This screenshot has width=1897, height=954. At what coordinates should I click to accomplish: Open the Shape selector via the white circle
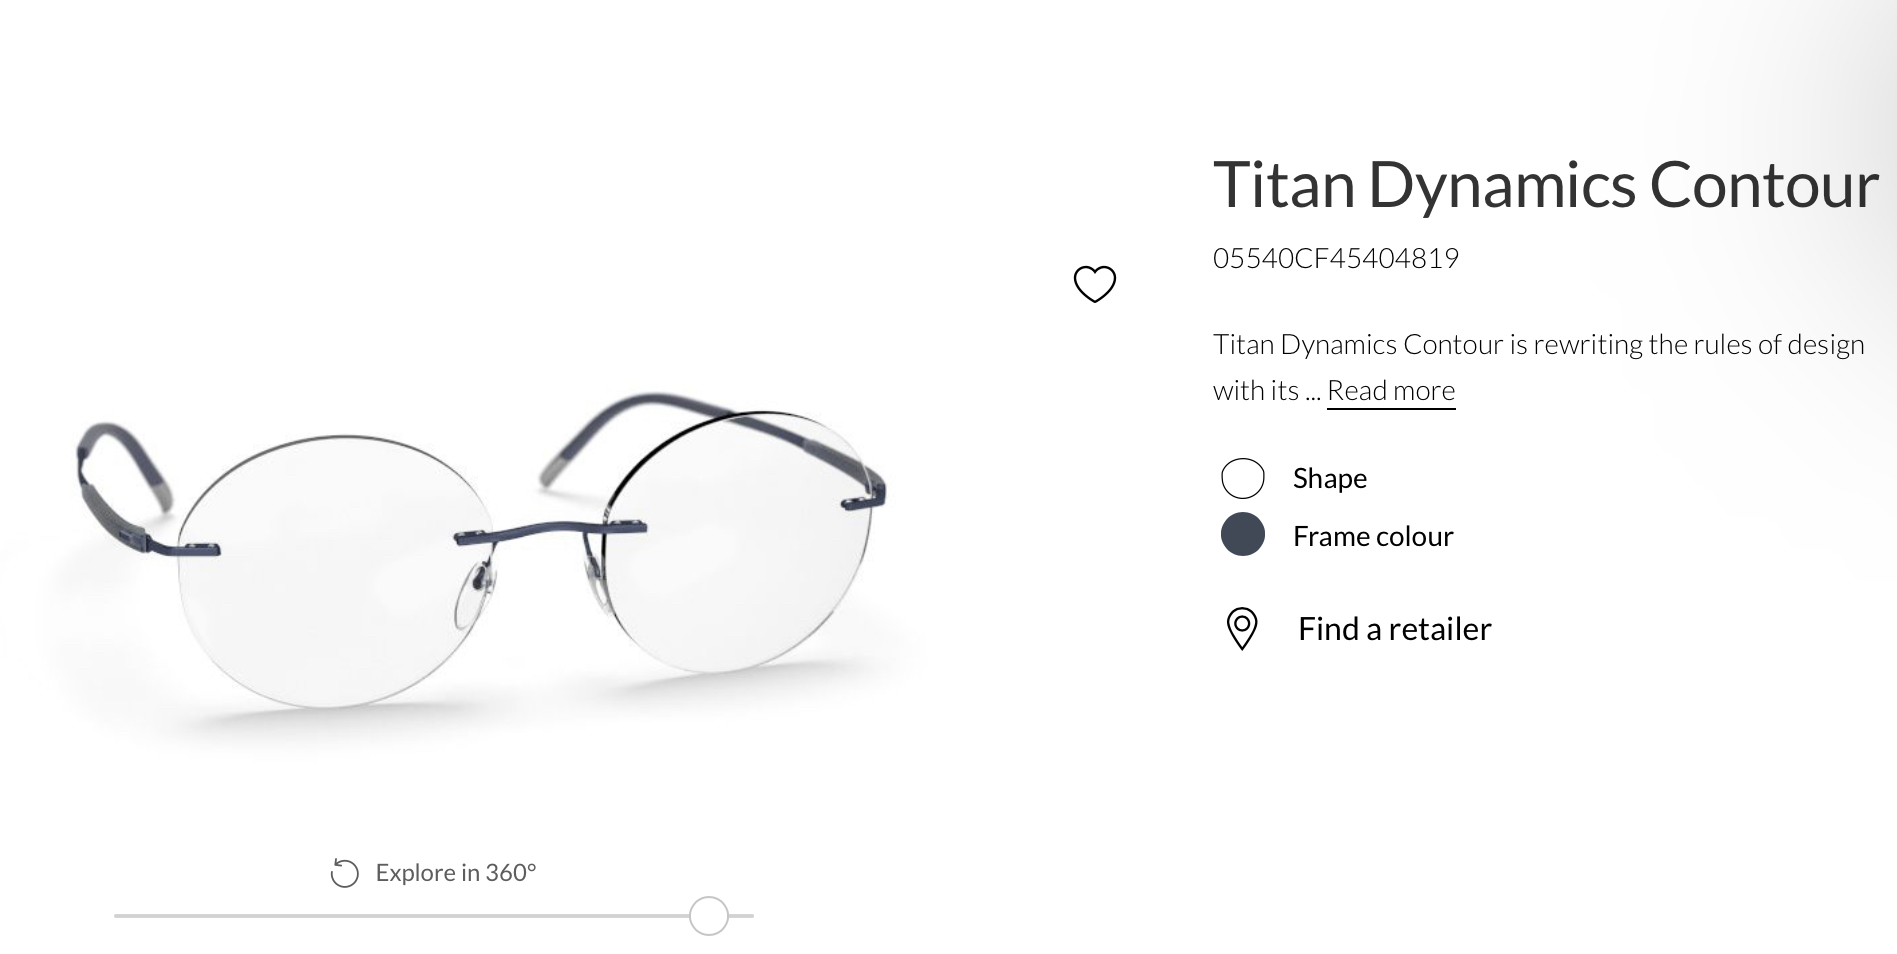pyautogui.click(x=1242, y=478)
